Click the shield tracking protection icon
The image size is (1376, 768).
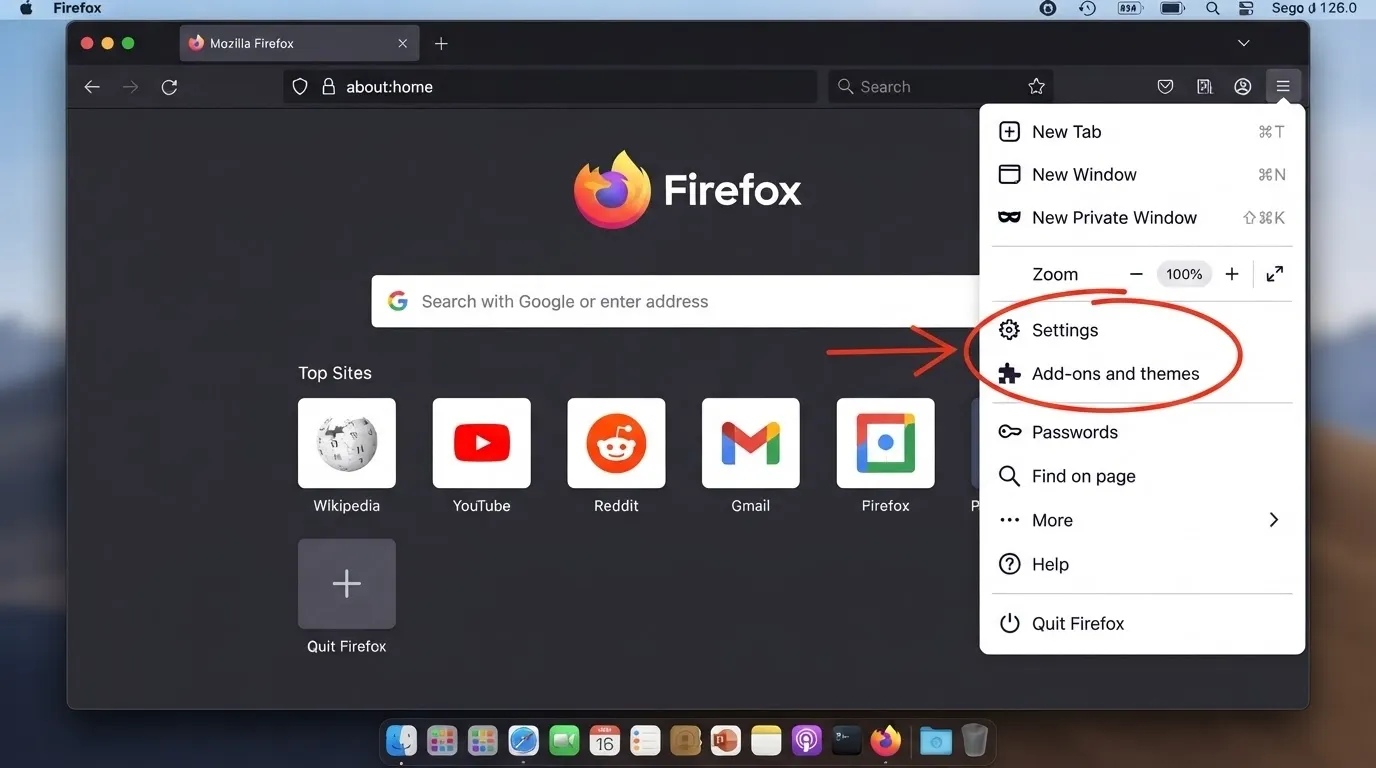300,87
